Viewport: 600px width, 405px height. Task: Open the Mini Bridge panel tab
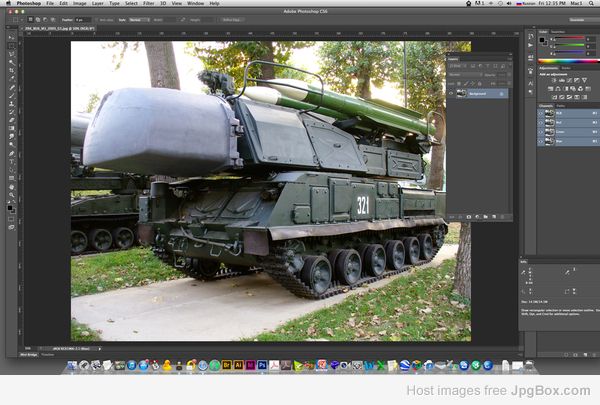pos(30,354)
